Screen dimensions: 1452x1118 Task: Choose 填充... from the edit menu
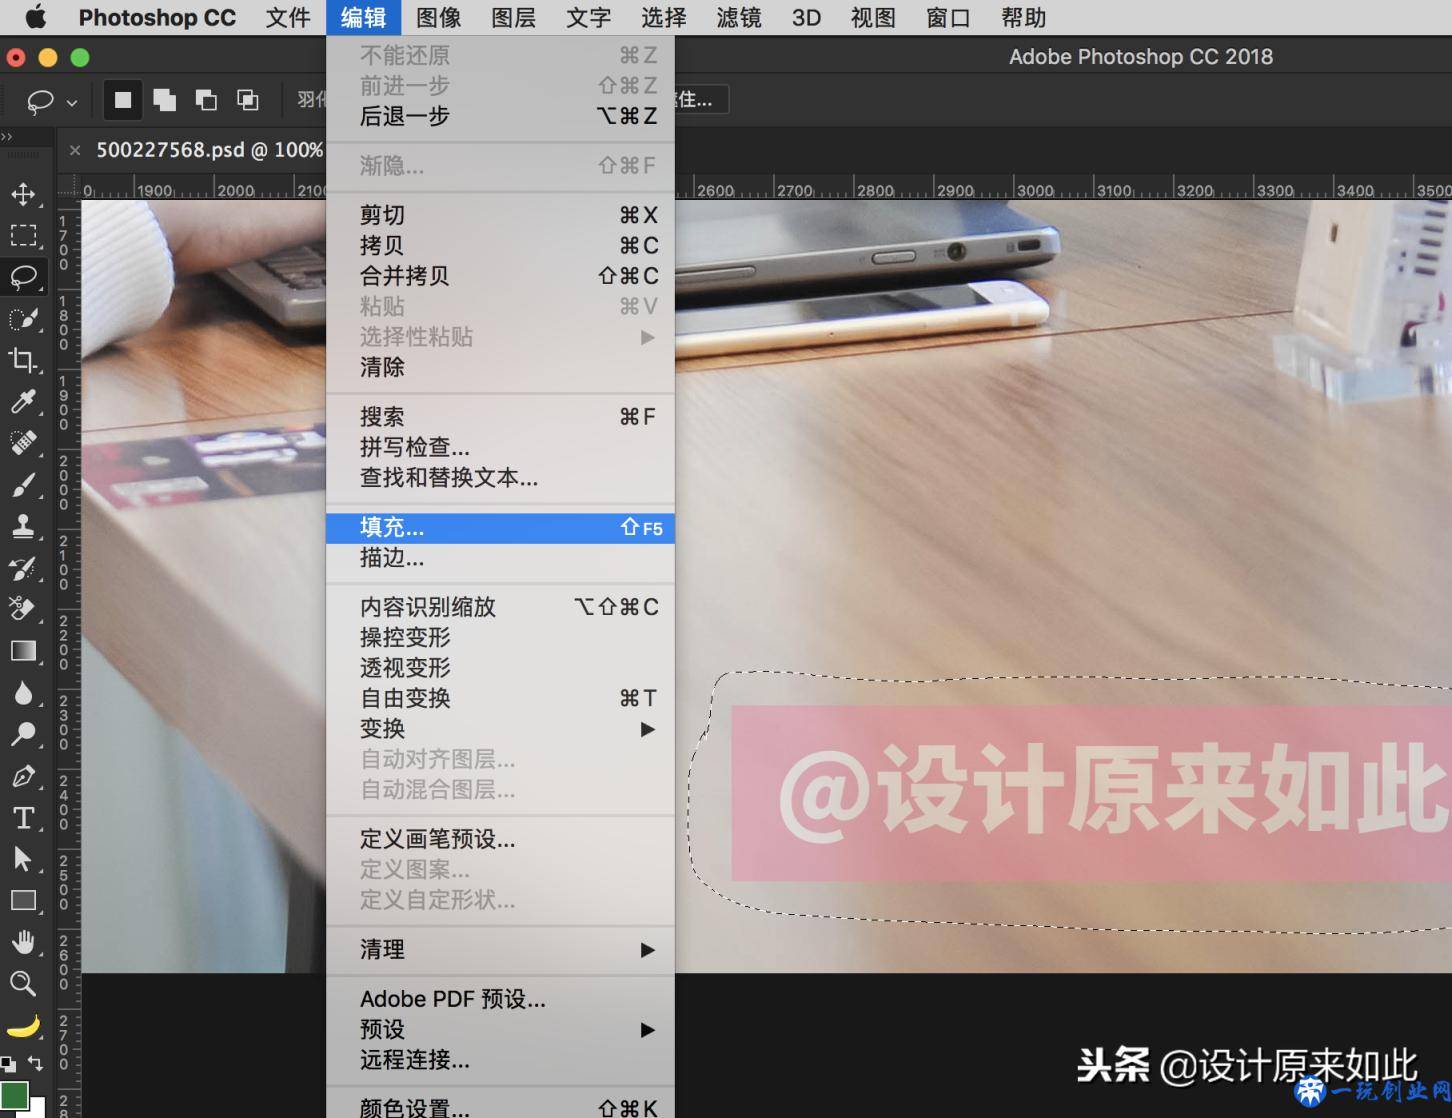pos(500,528)
